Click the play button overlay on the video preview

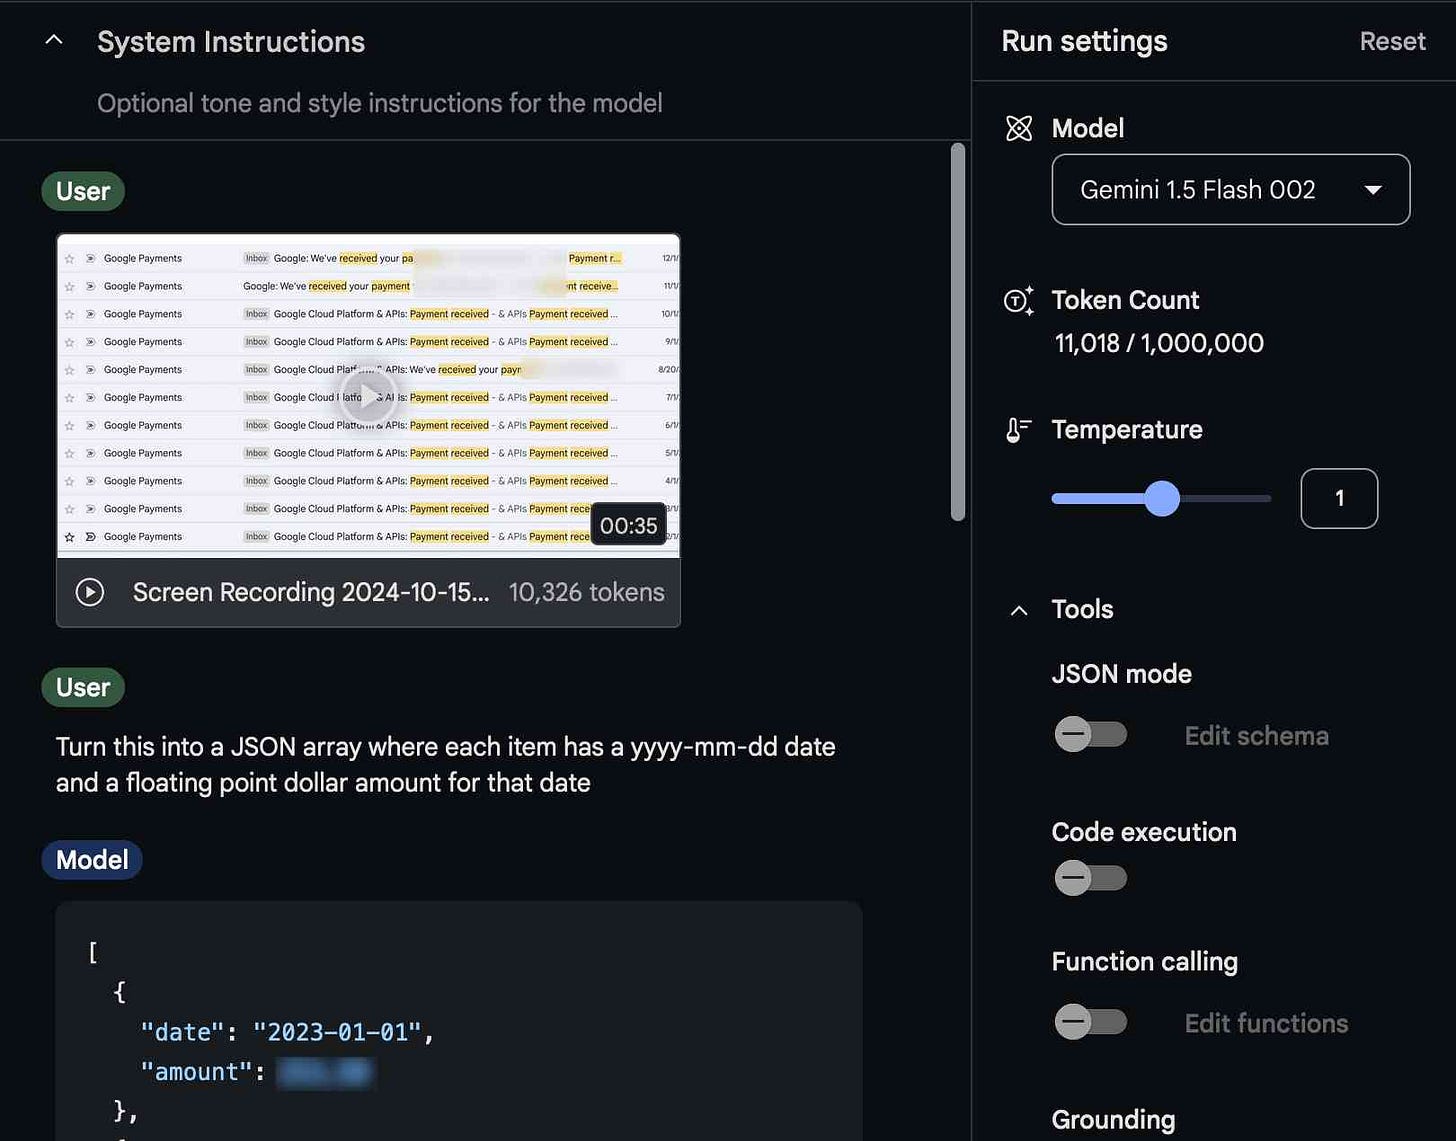[368, 395]
